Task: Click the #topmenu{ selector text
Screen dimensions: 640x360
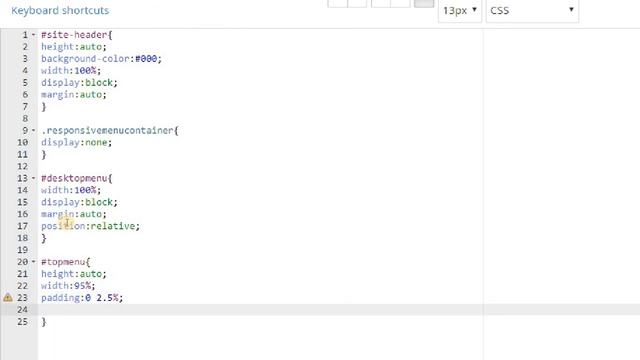Action: pyautogui.click(x=65, y=262)
